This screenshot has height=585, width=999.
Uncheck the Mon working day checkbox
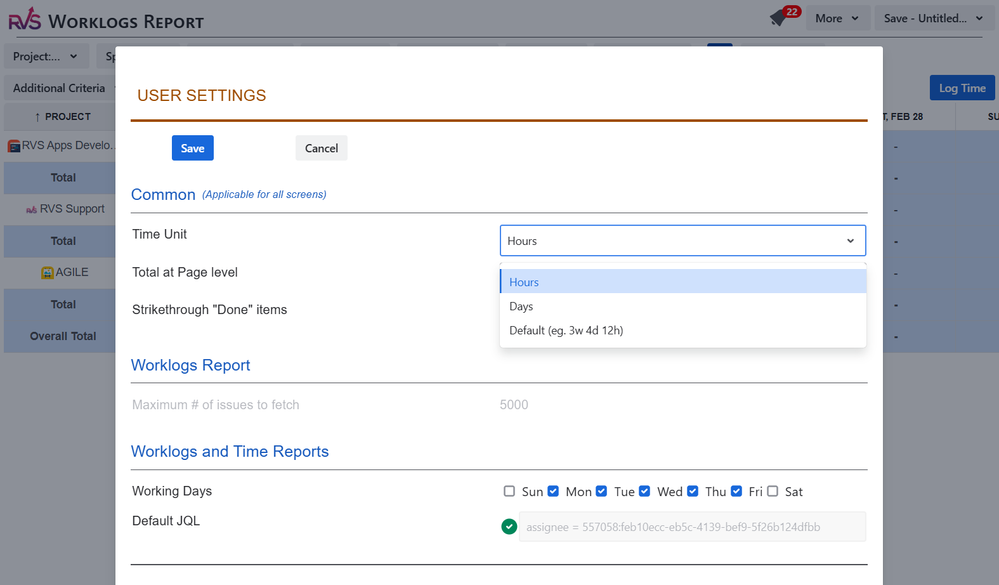click(x=553, y=491)
